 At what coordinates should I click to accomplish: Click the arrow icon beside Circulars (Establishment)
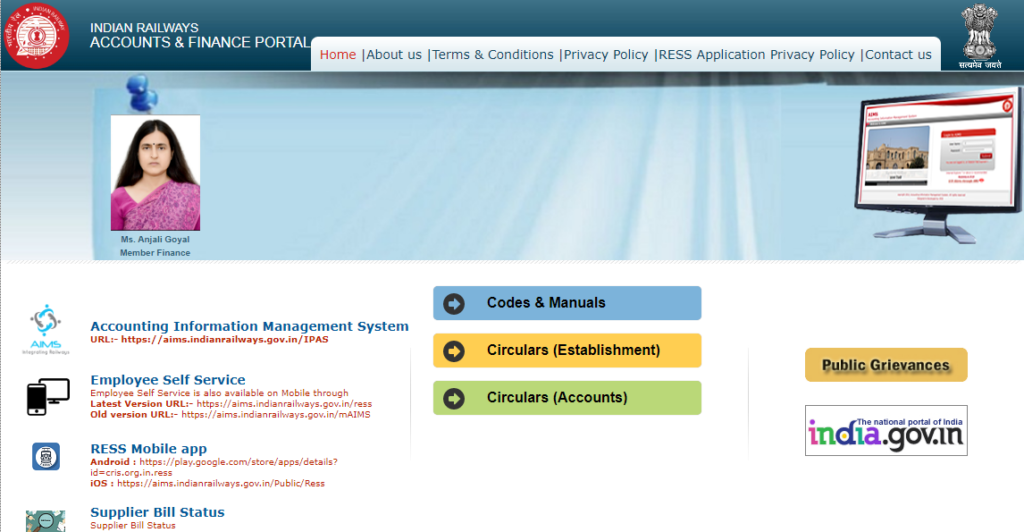tap(454, 351)
